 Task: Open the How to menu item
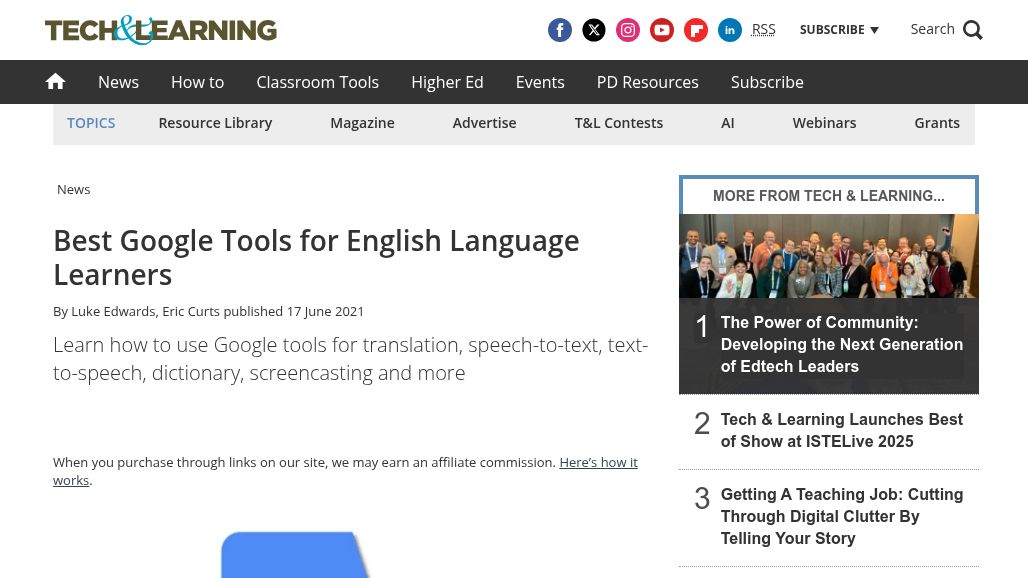click(x=197, y=82)
